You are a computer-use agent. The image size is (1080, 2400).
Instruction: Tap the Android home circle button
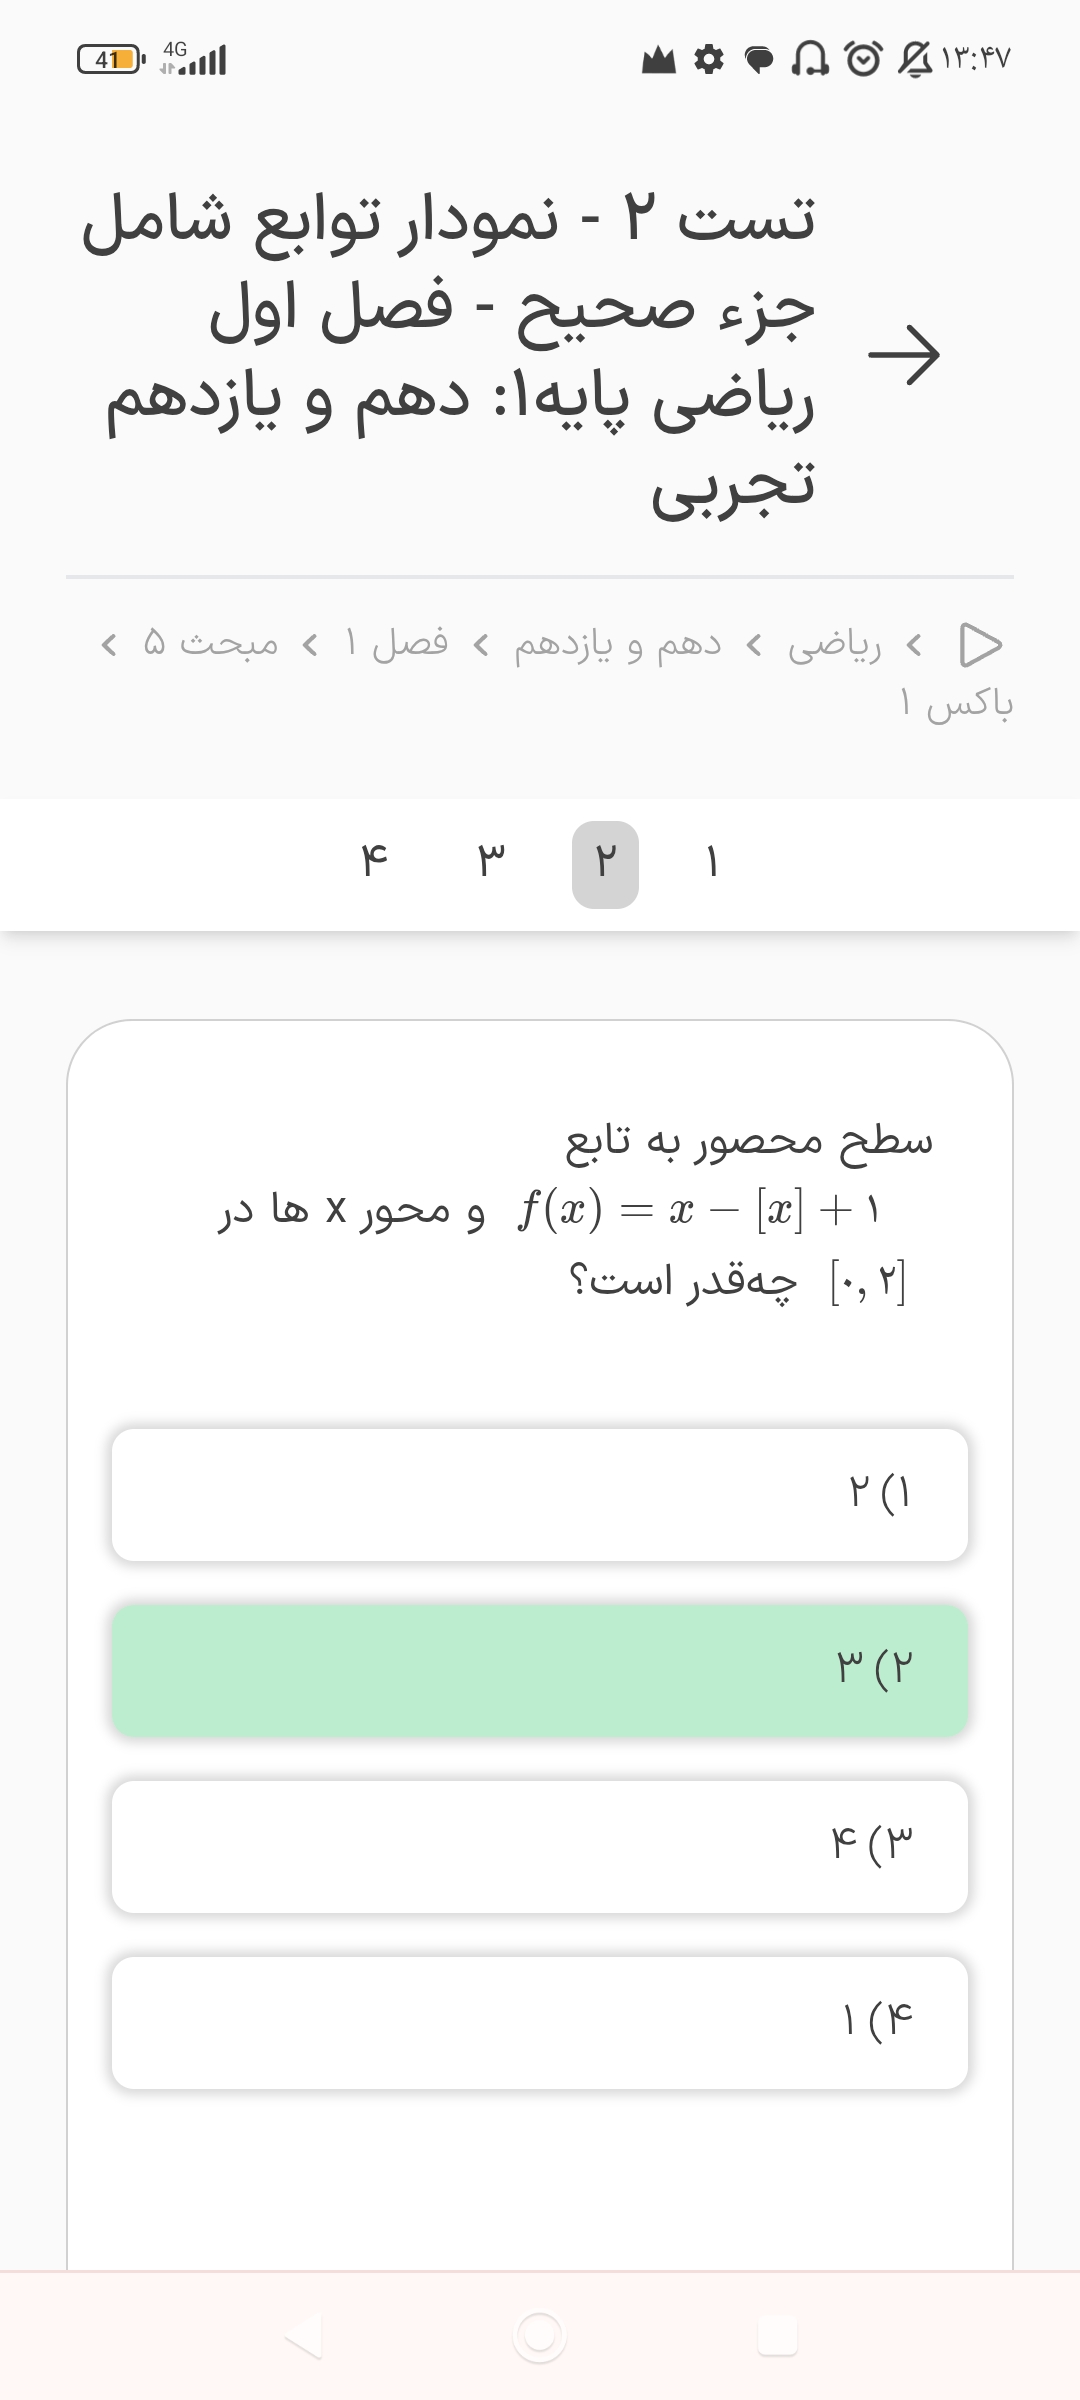pos(540,2336)
